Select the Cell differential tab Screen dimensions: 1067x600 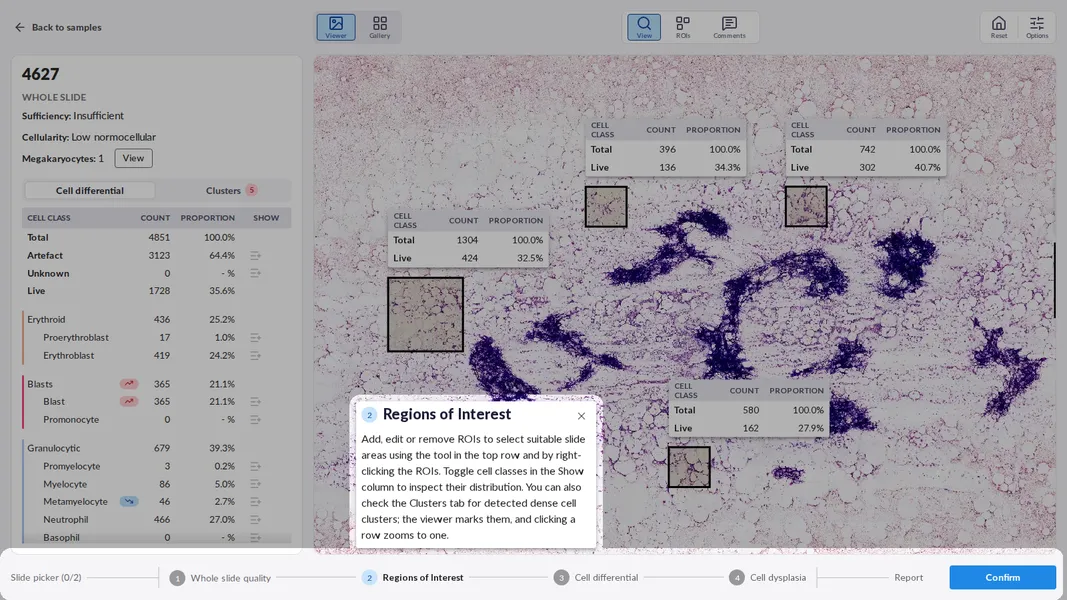[x=89, y=190]
